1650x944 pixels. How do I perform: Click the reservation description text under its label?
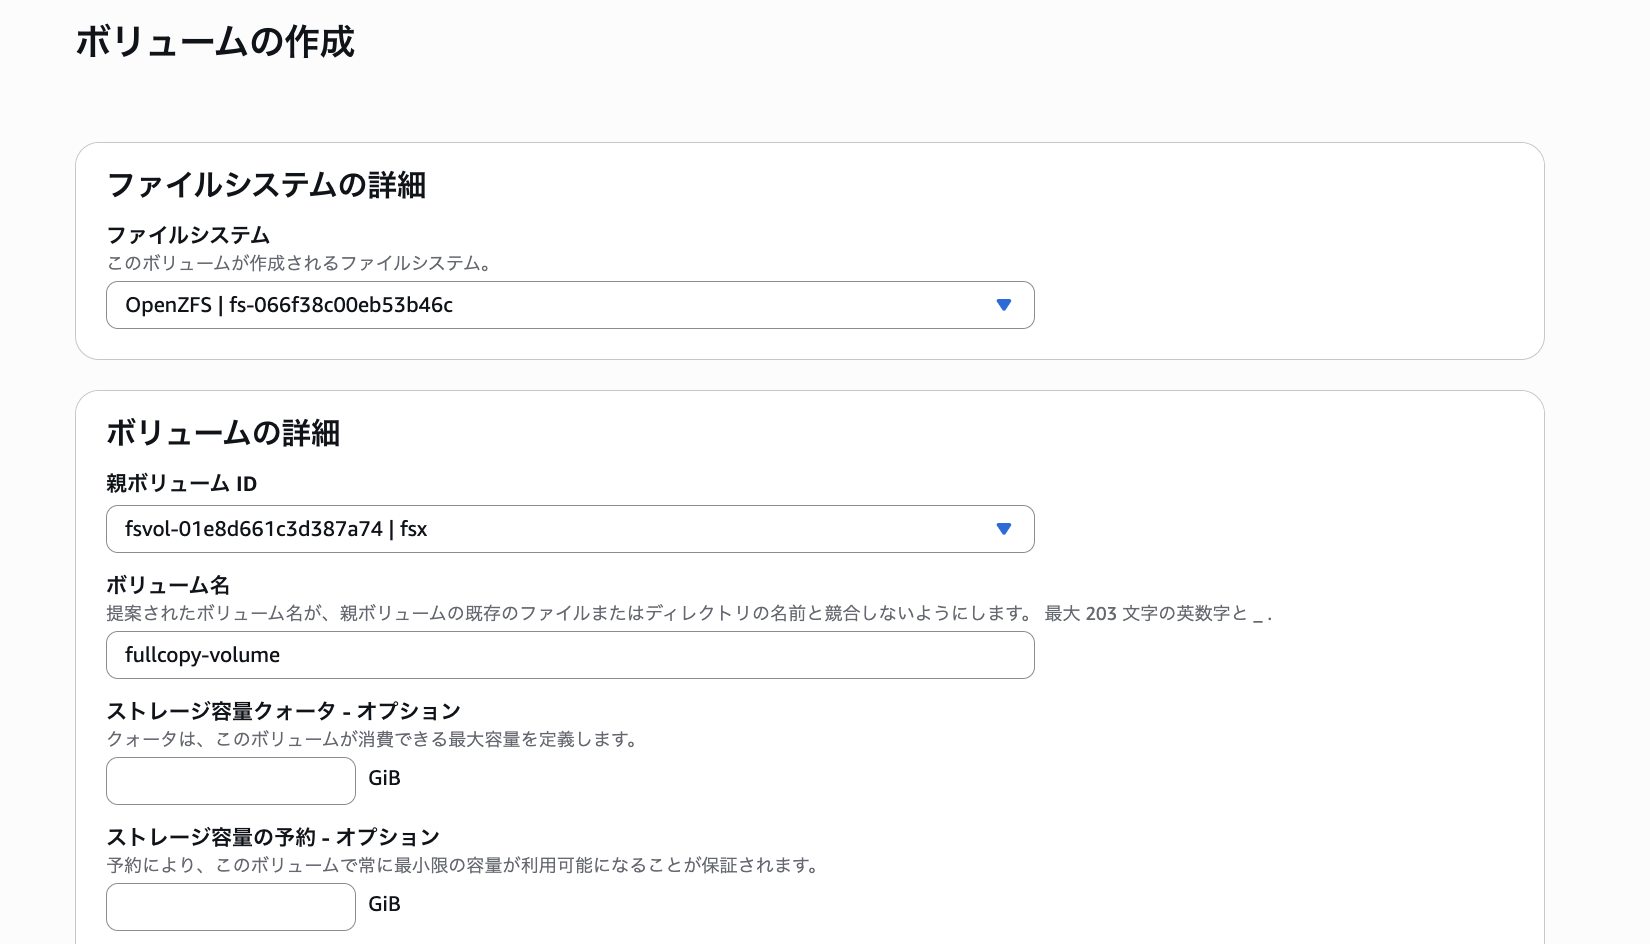click(462, 865)
